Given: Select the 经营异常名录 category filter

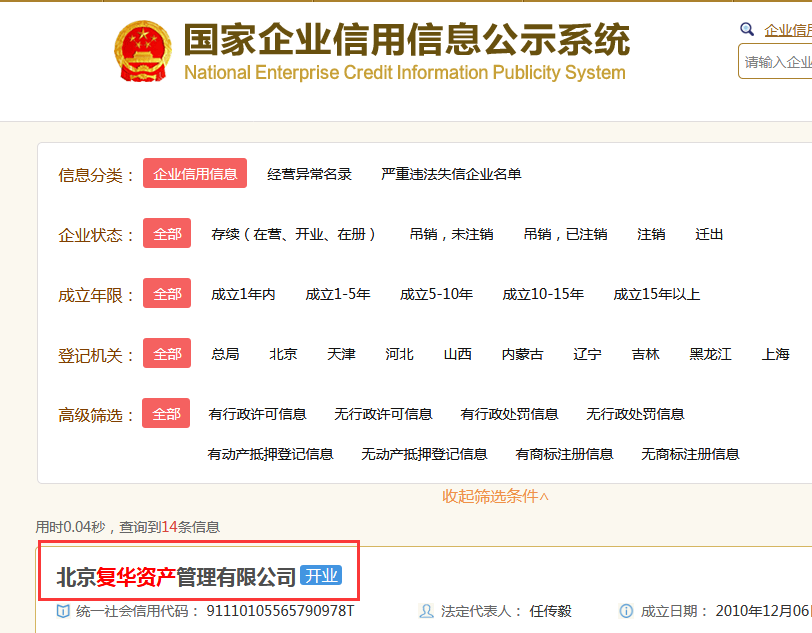Looking at the screenshot, I should point(309,174).
